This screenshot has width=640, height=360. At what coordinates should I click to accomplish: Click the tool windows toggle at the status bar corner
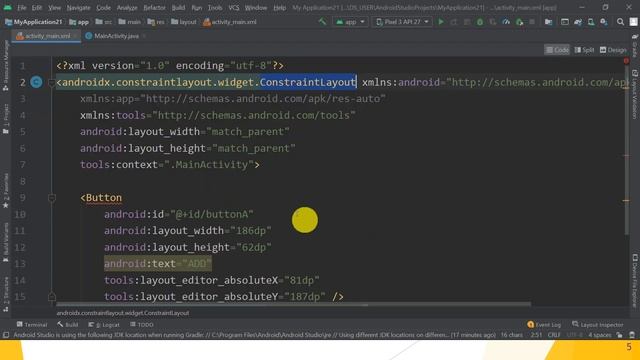6,335
